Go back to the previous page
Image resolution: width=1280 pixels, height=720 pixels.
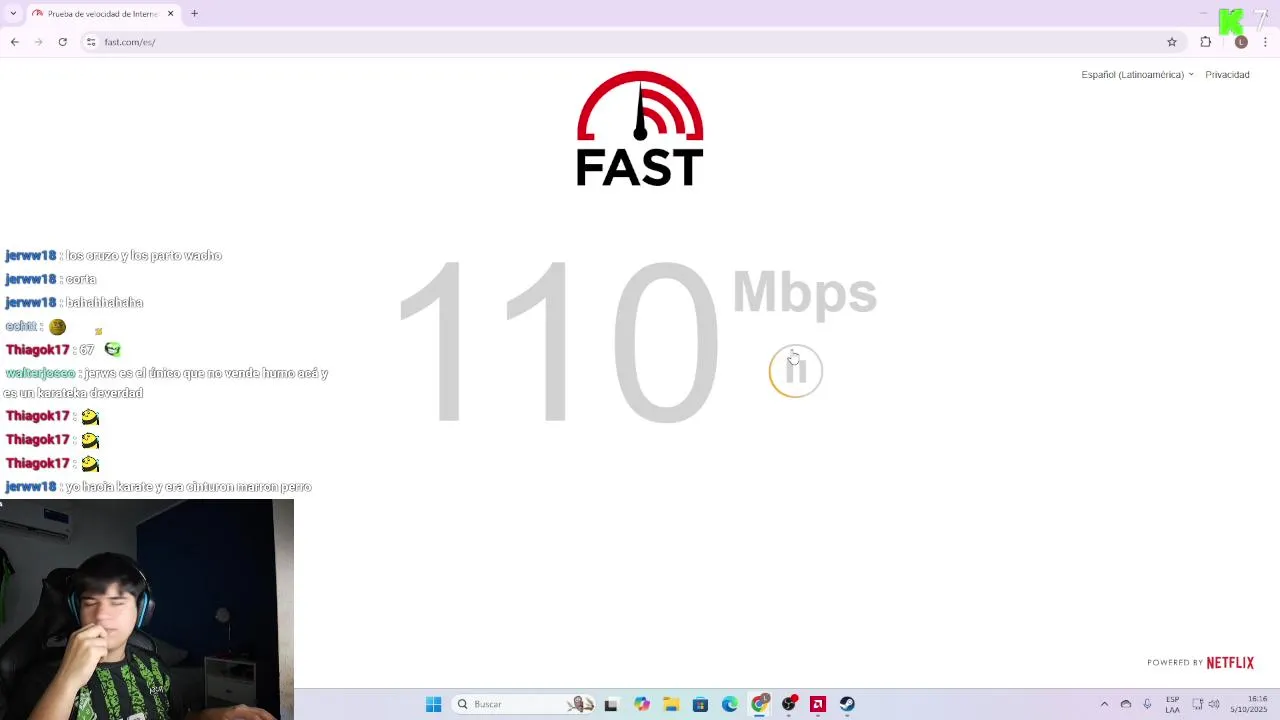point(14,42)
